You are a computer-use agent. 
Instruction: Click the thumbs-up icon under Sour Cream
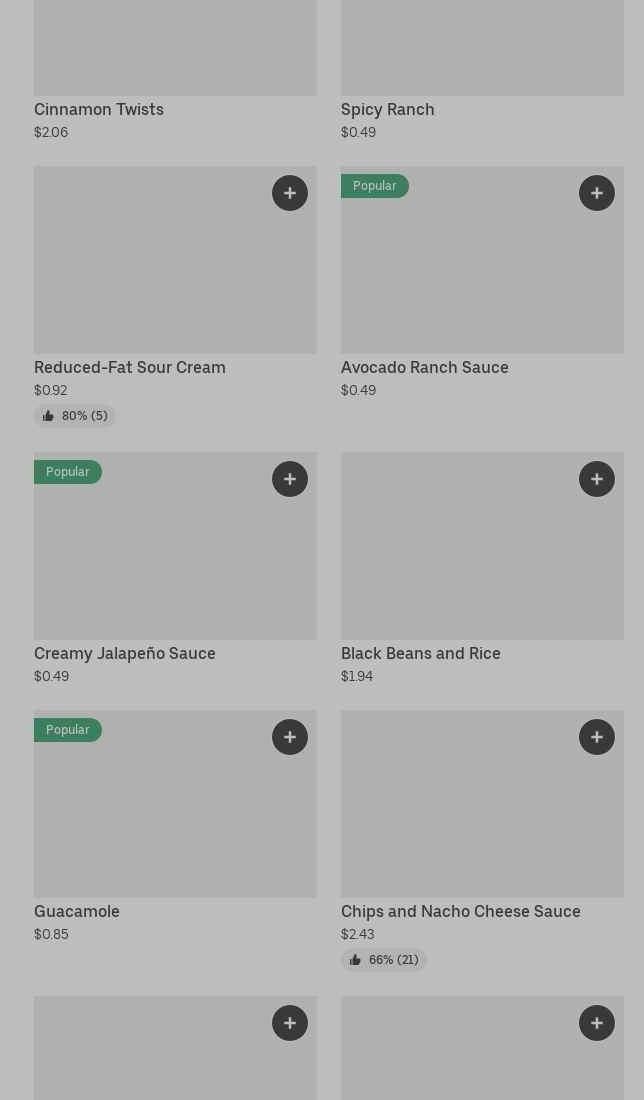tap(48, 416)
